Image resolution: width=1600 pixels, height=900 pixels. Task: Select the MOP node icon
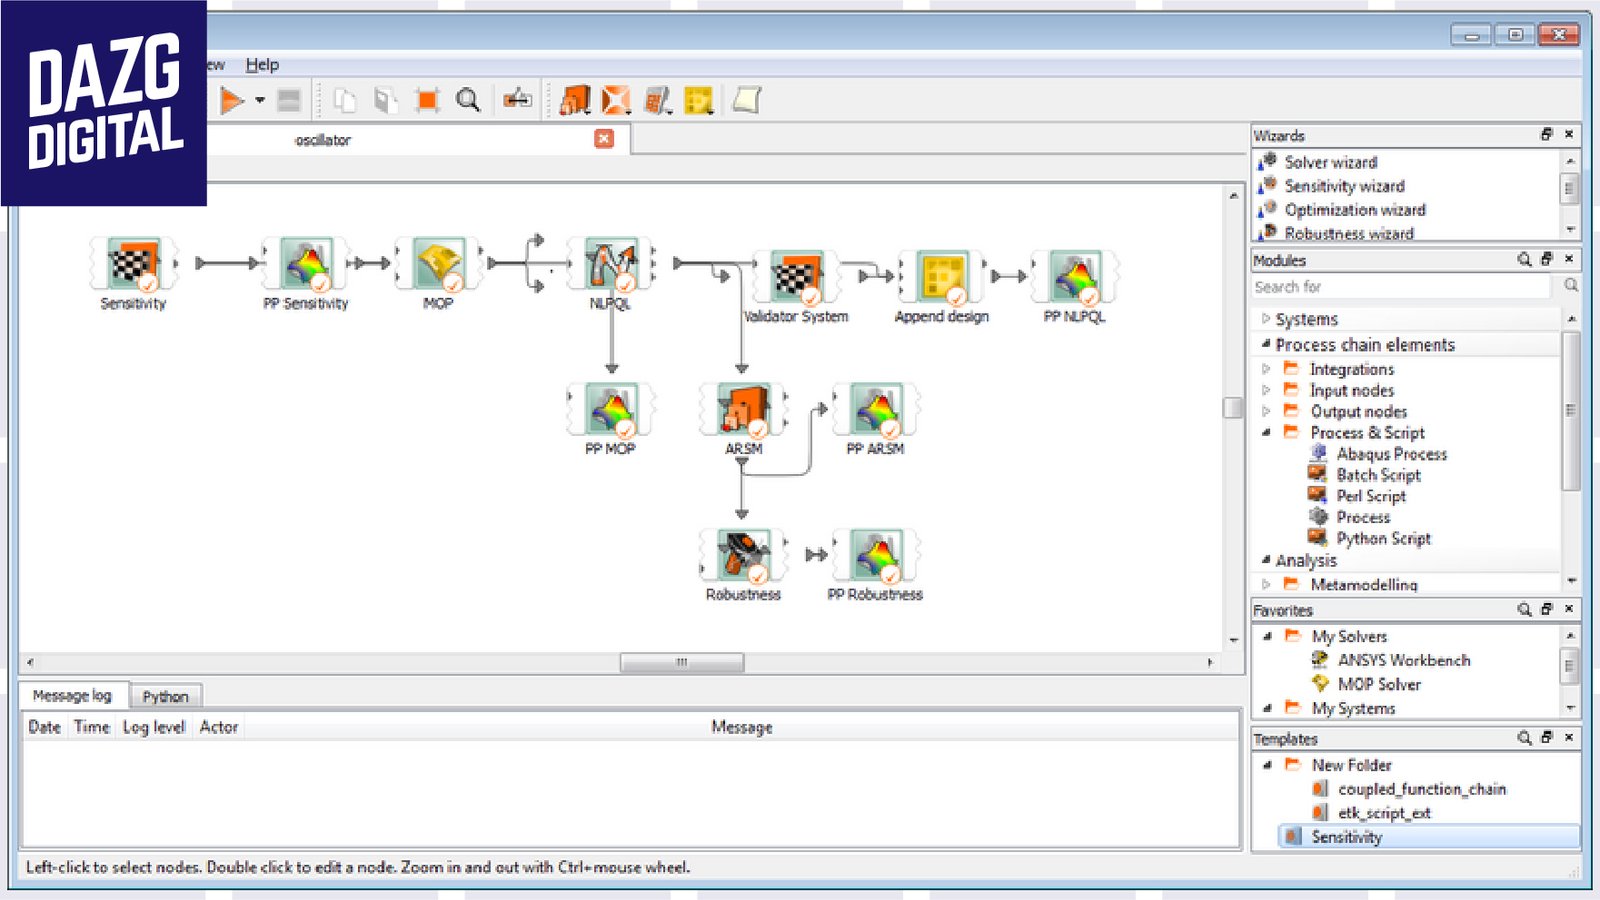tap(439, 265)
